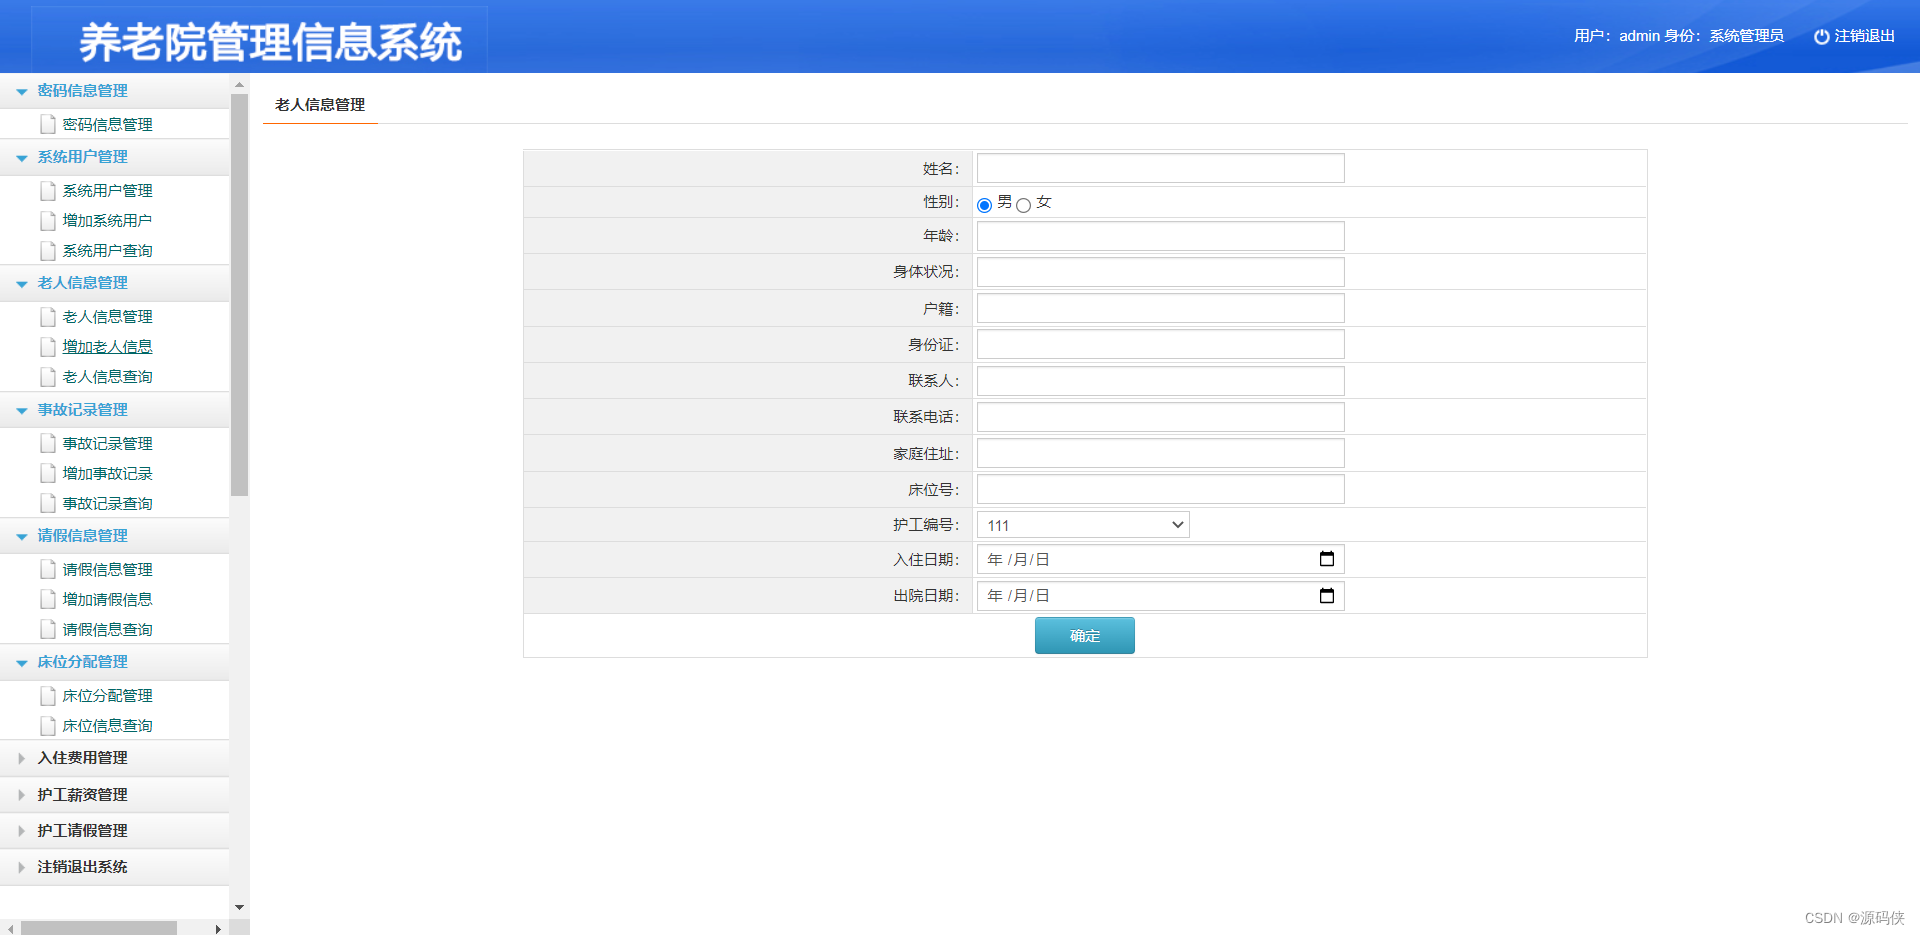Open 床位分配管理 sidebar item
Screen dimensions: 1920x935
tap(107, 695)
